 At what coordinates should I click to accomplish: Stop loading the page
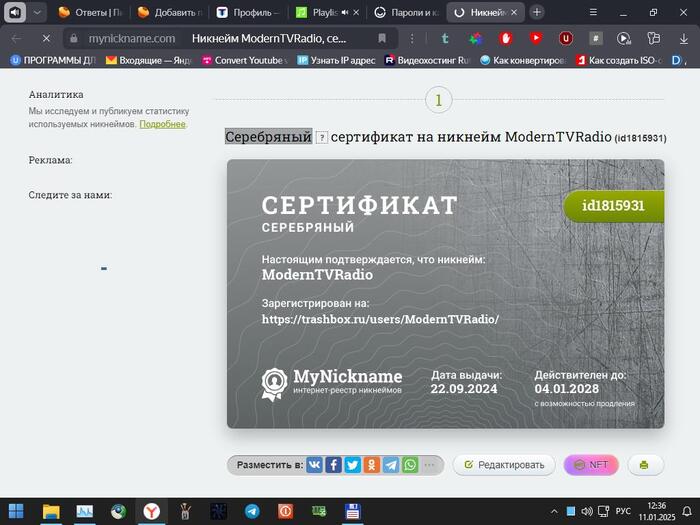click(46, 39)
